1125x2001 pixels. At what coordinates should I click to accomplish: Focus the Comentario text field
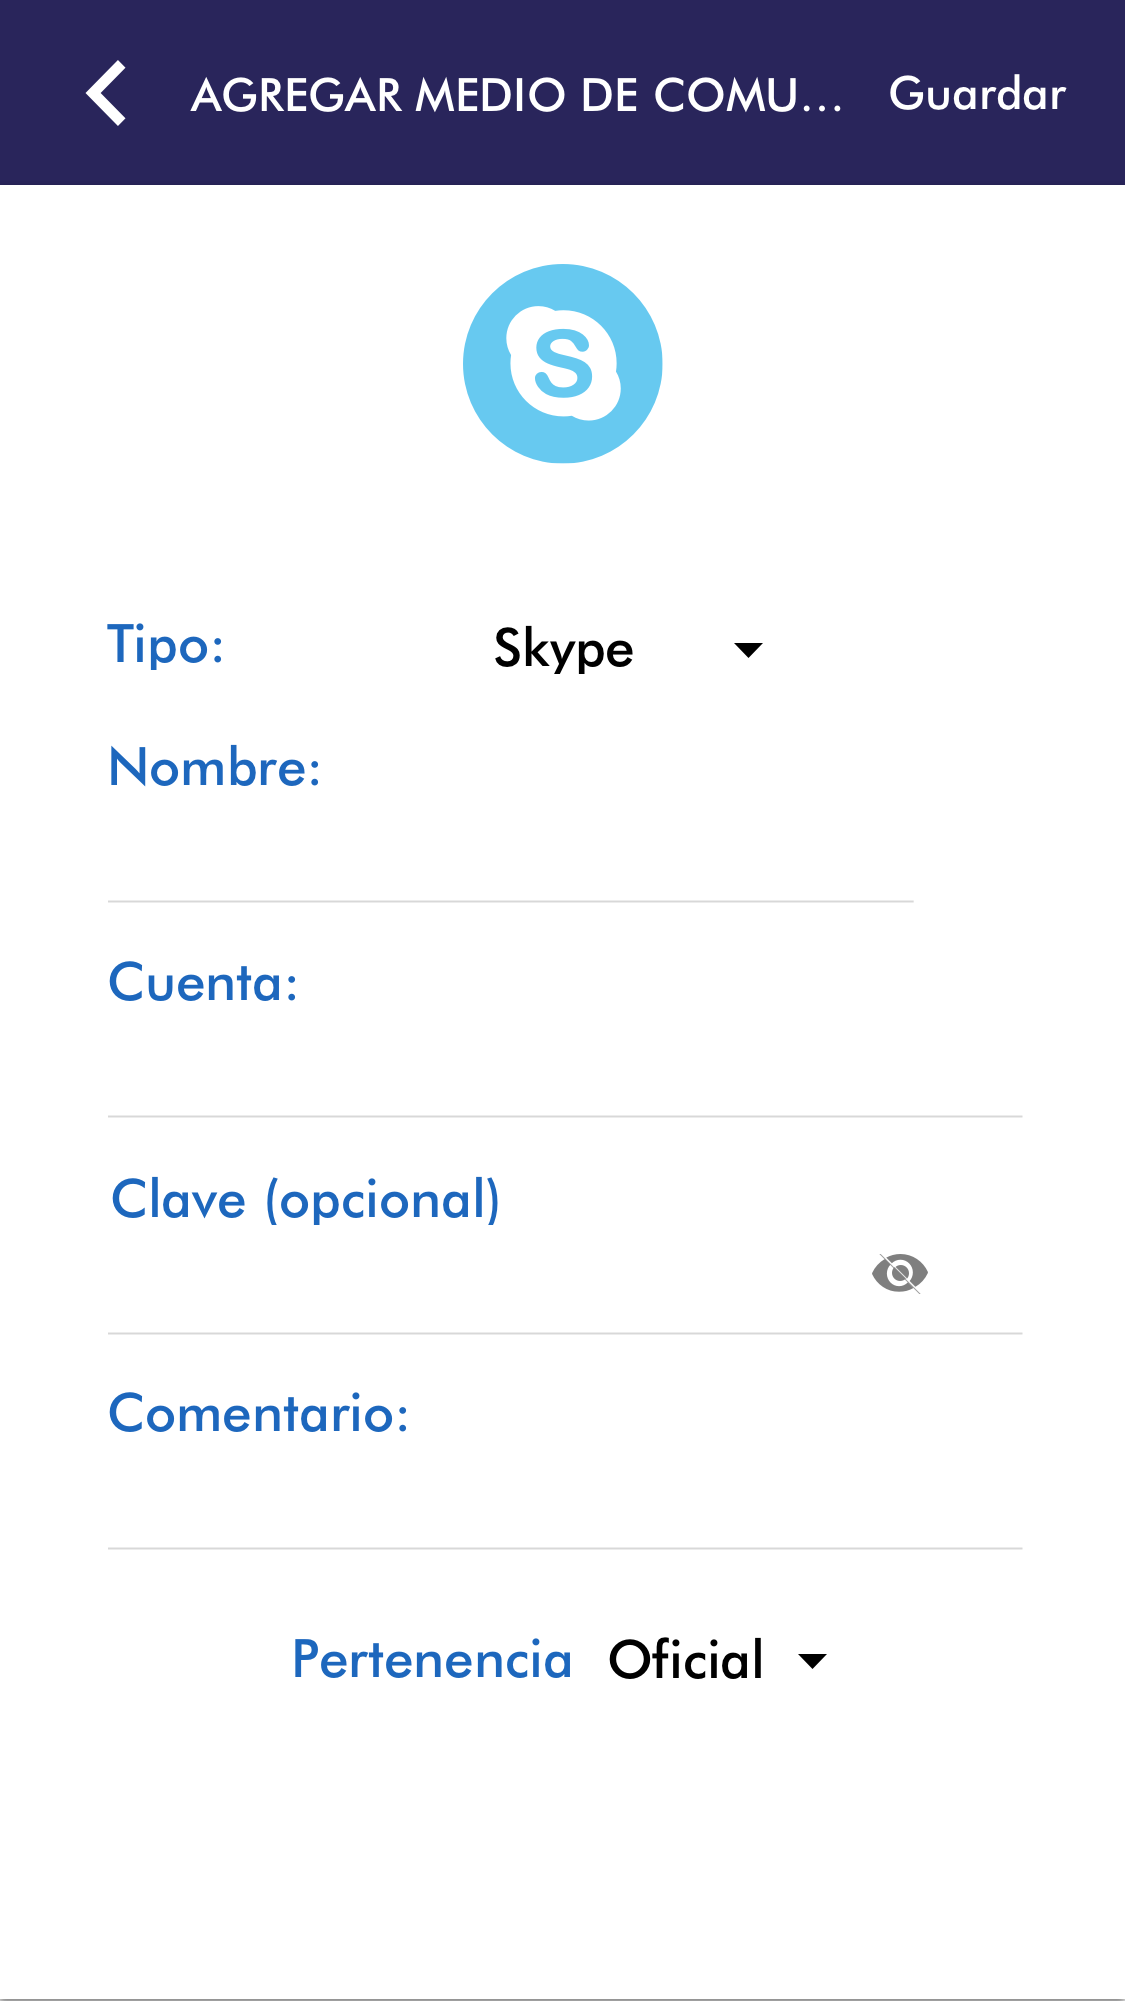[564, 1507]
